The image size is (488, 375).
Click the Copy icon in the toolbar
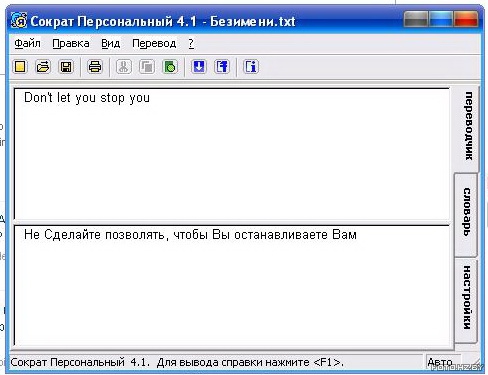point(147,67)
